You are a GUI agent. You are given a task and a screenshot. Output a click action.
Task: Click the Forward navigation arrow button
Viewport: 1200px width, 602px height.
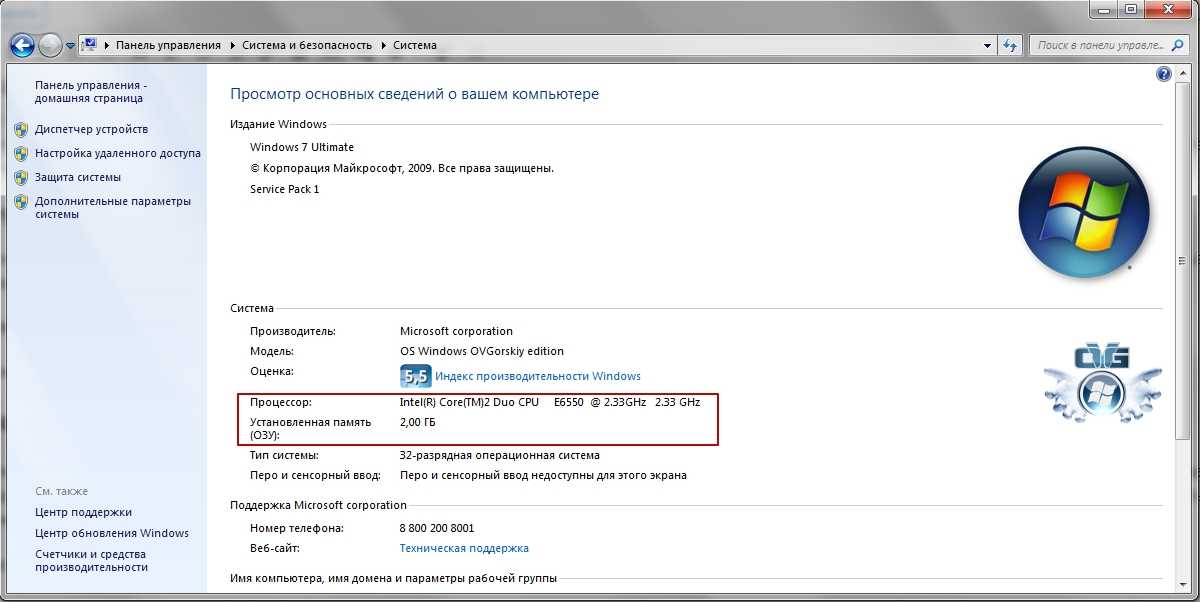point(50,45)
